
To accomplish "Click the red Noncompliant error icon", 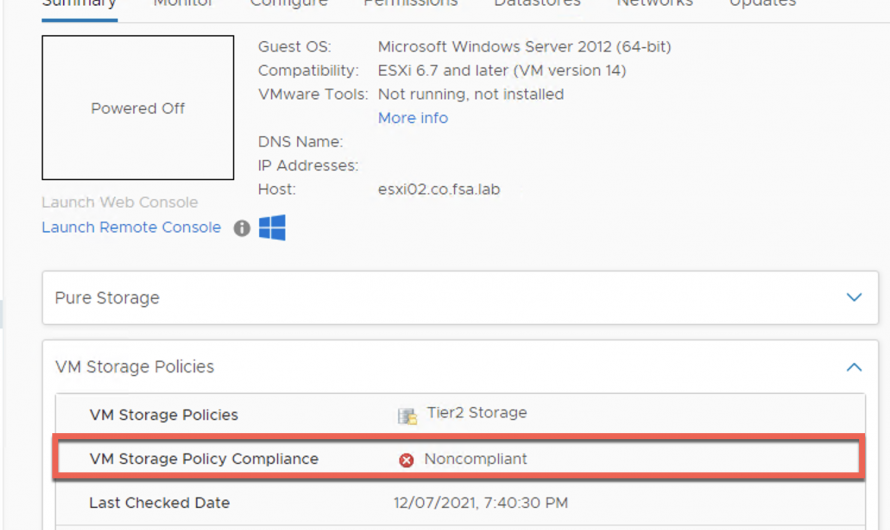I will [406, 460].
